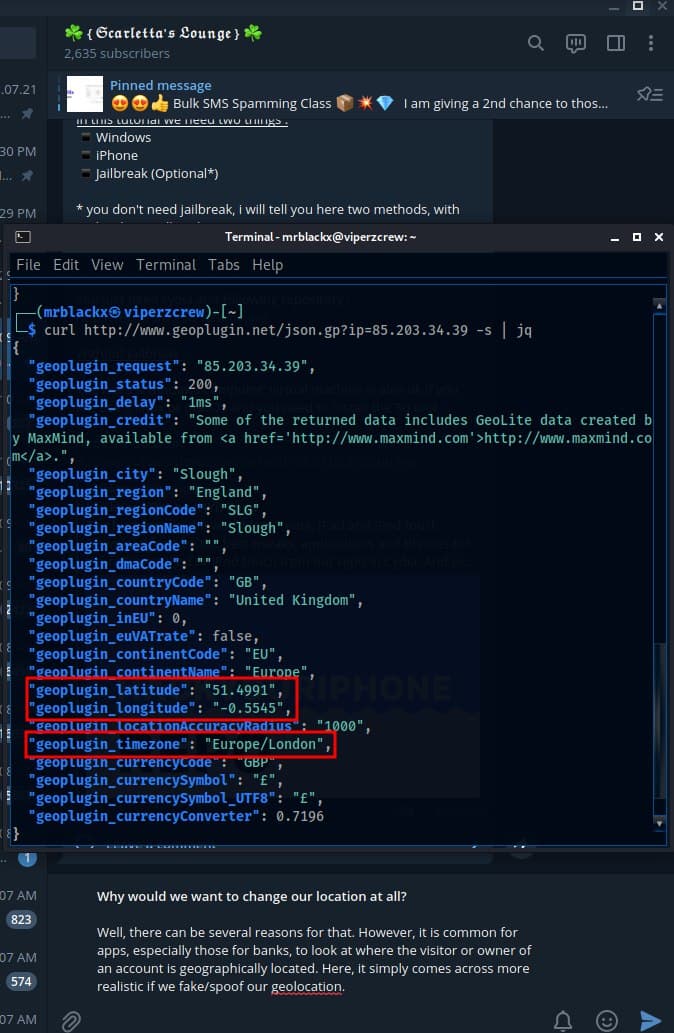The width and height of the screenshot is (674, 1033).
Task: Click the terminal scrollbar down arrow
Action: tap(658, 823)
